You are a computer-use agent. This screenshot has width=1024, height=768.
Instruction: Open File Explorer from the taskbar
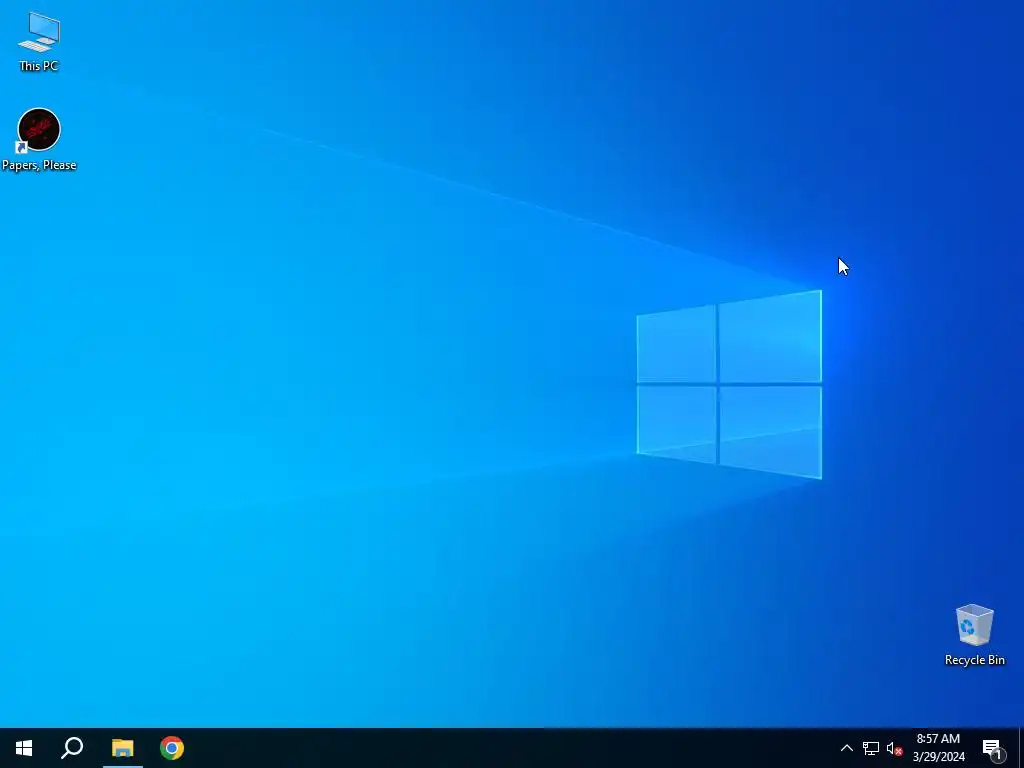point(122,748)
